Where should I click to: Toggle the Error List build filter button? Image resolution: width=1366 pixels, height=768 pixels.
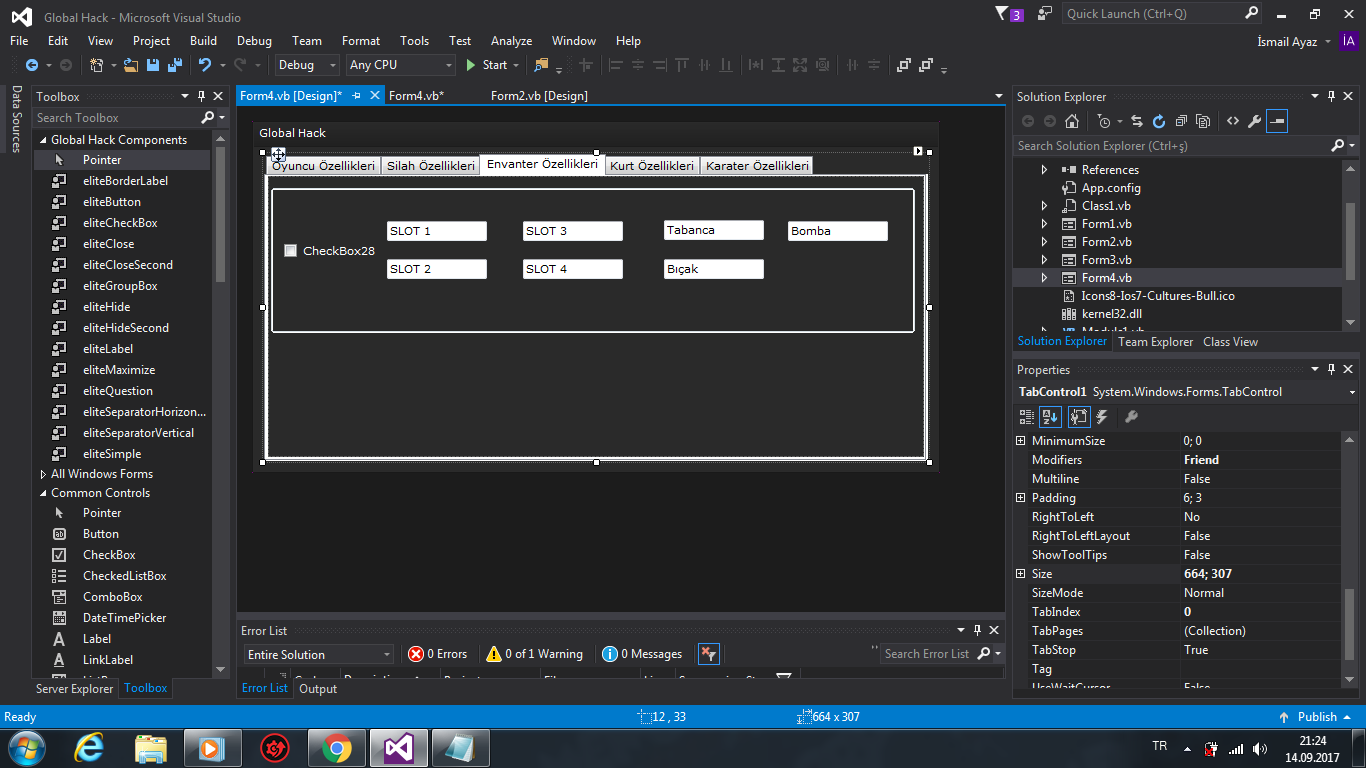(708, 654)
